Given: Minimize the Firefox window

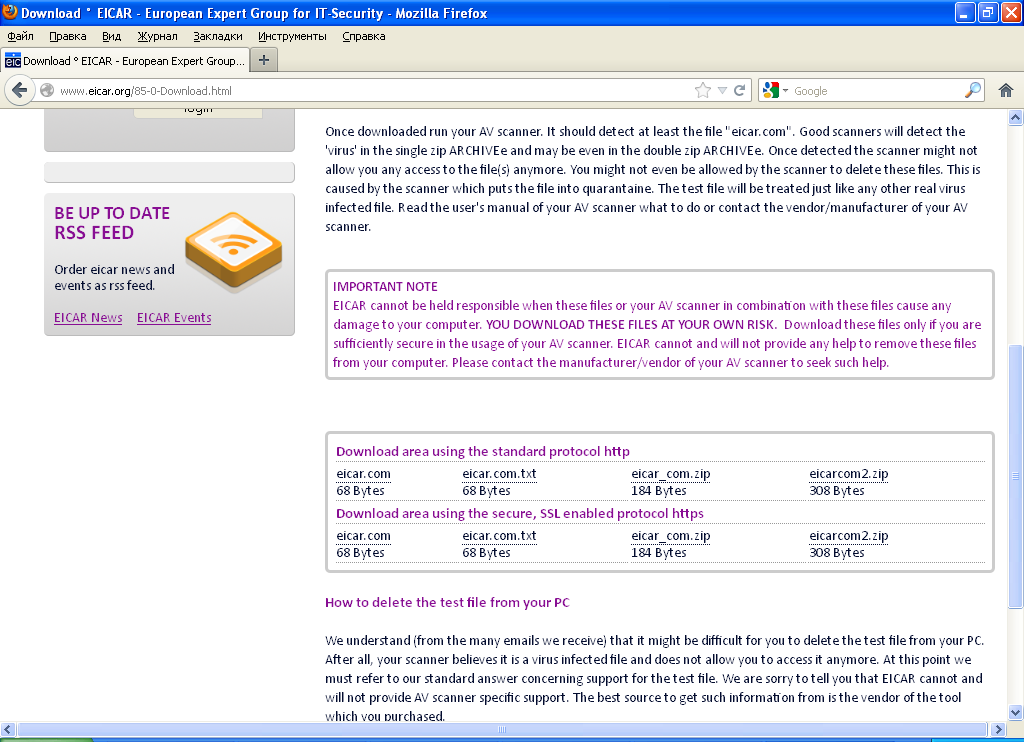Looking at the screenshot, I should coord(965,12).
